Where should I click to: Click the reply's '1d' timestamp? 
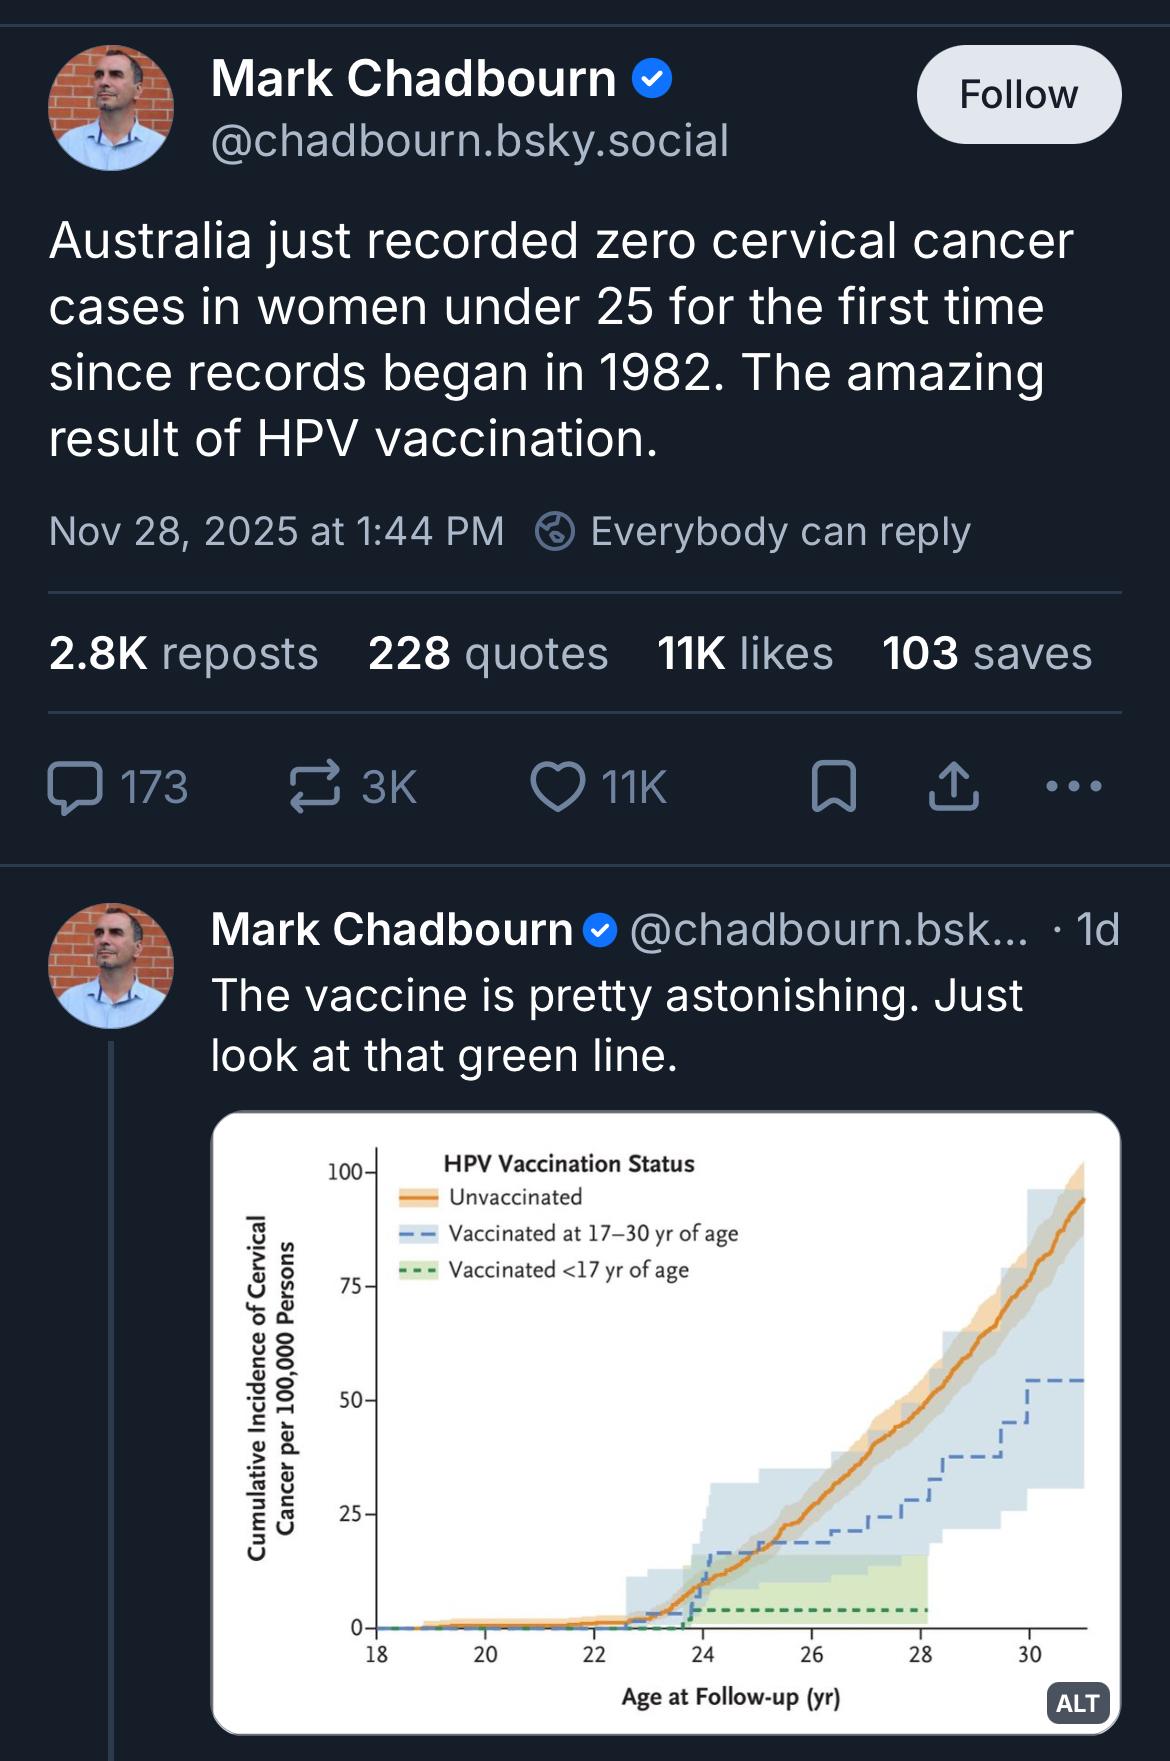pos(1097,930)
